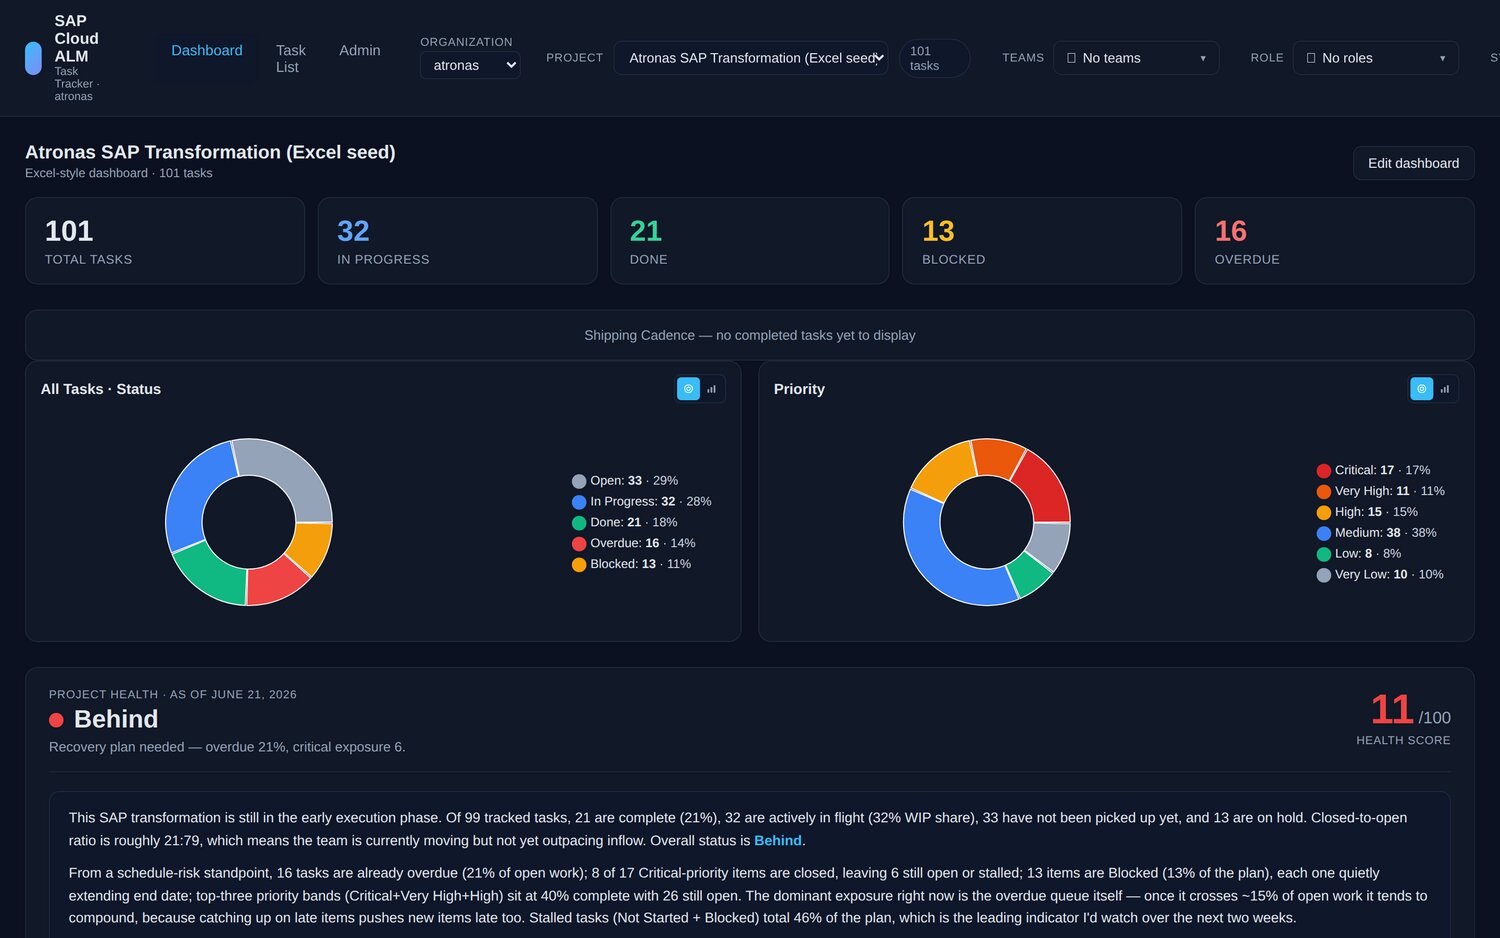
Task: Switch Priority chart to bar view
Action: (x=1444, y=389)
